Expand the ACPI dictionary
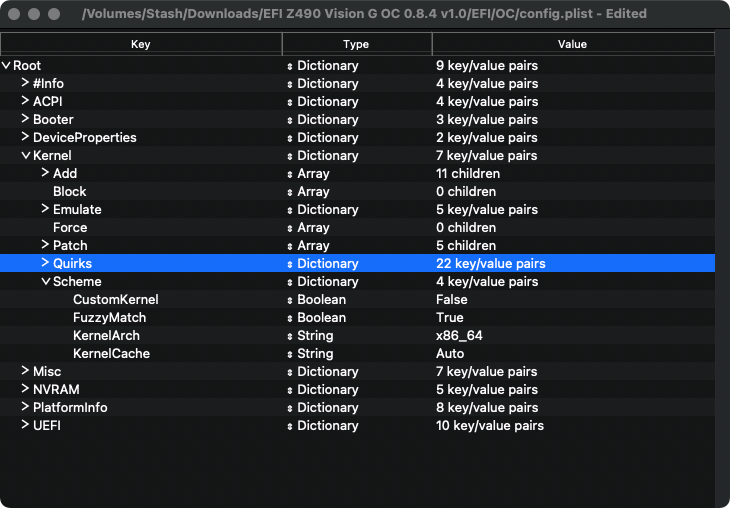Image resolution: width=730 pixels, height=508 pixels. pyautogui.click(x=25, y=101)
